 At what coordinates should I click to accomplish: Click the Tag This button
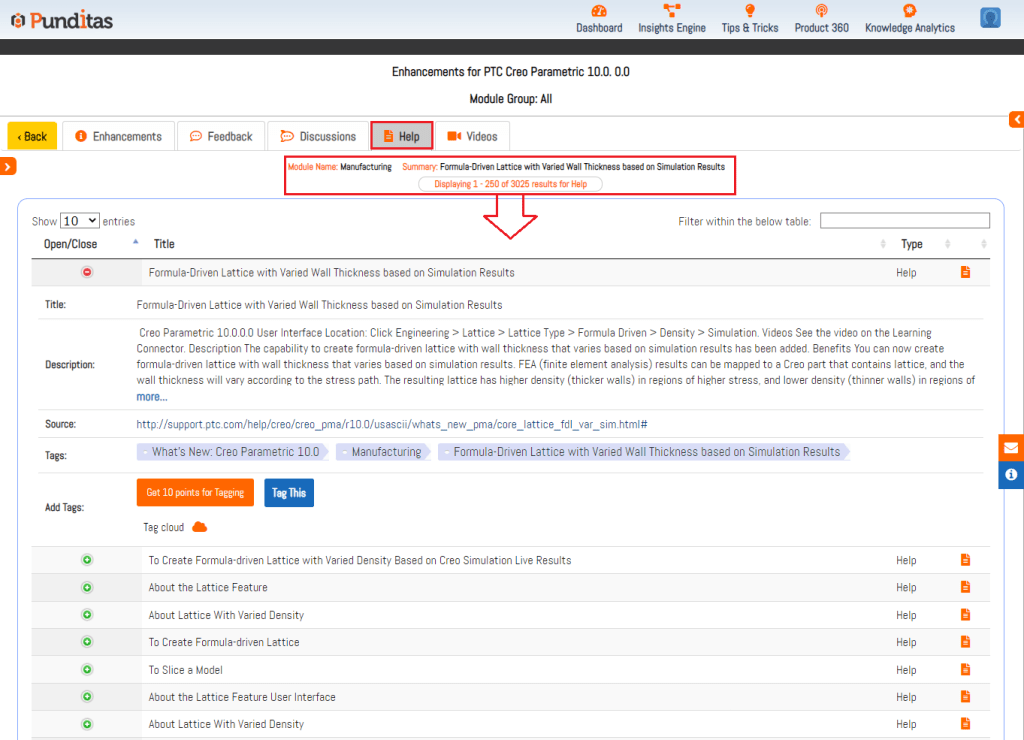289,493
